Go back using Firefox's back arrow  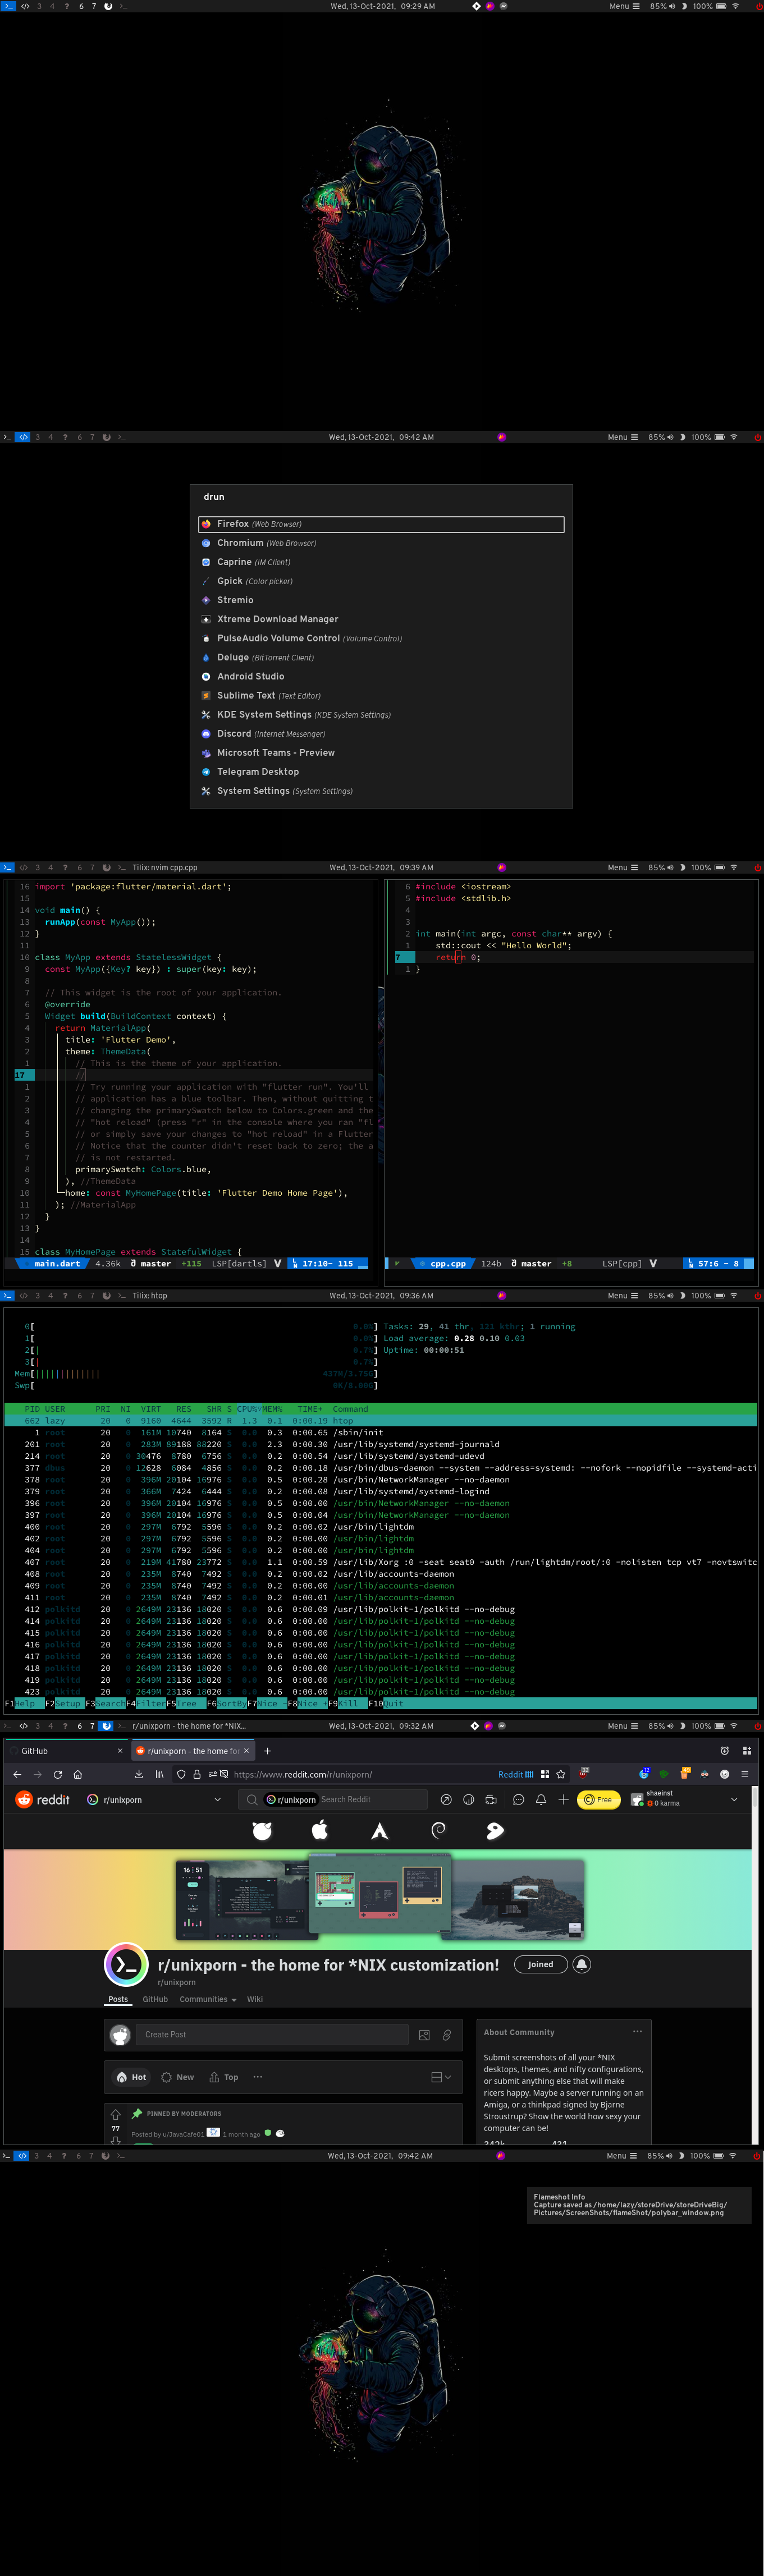[17, 1775]
